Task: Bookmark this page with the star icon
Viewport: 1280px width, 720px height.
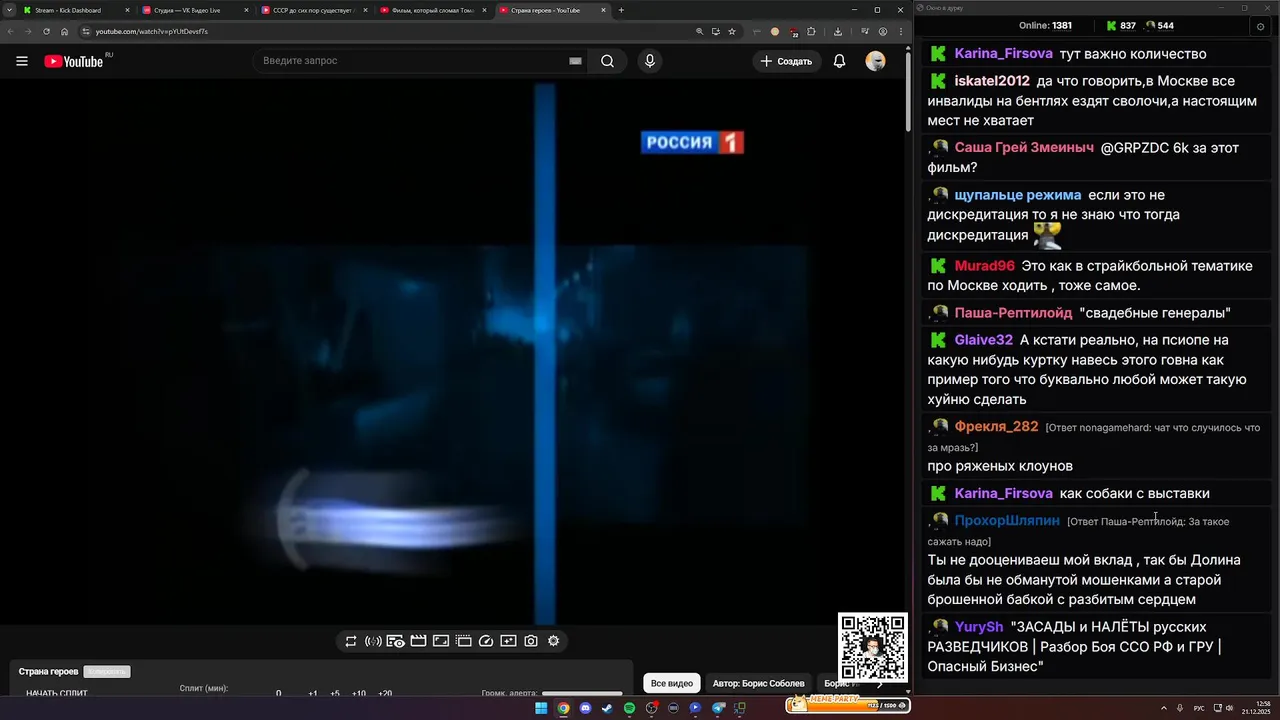Action: pyautogui.click(x=732, y=31)
